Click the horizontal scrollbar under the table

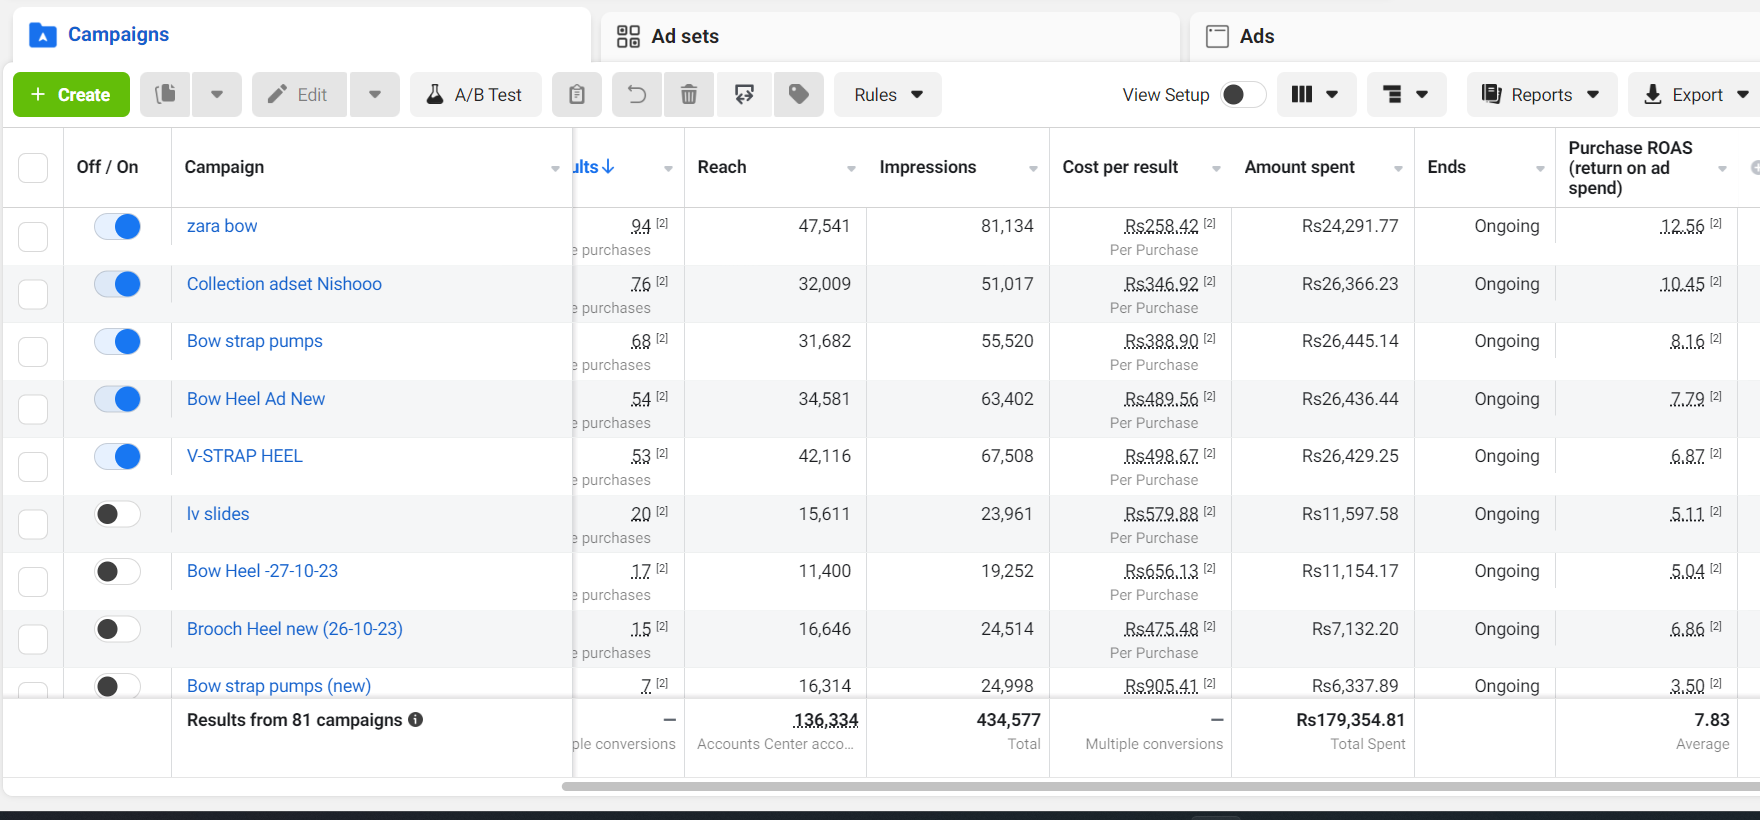point(1160,787)
